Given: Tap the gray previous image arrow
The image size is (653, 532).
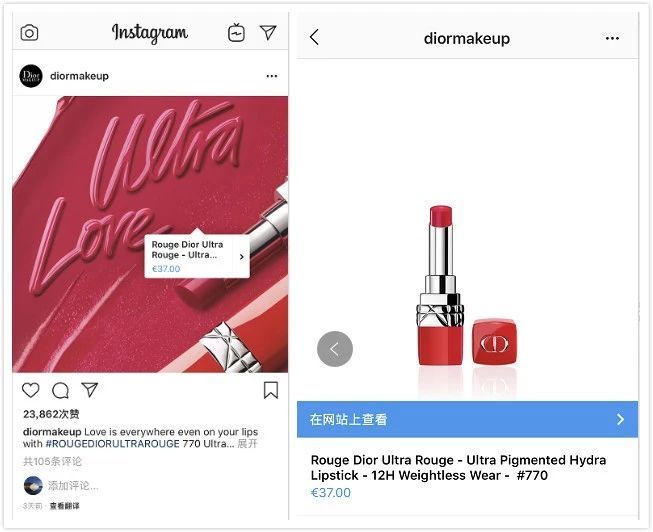Looking at the screenshot, I should click(x=335, y=349).
